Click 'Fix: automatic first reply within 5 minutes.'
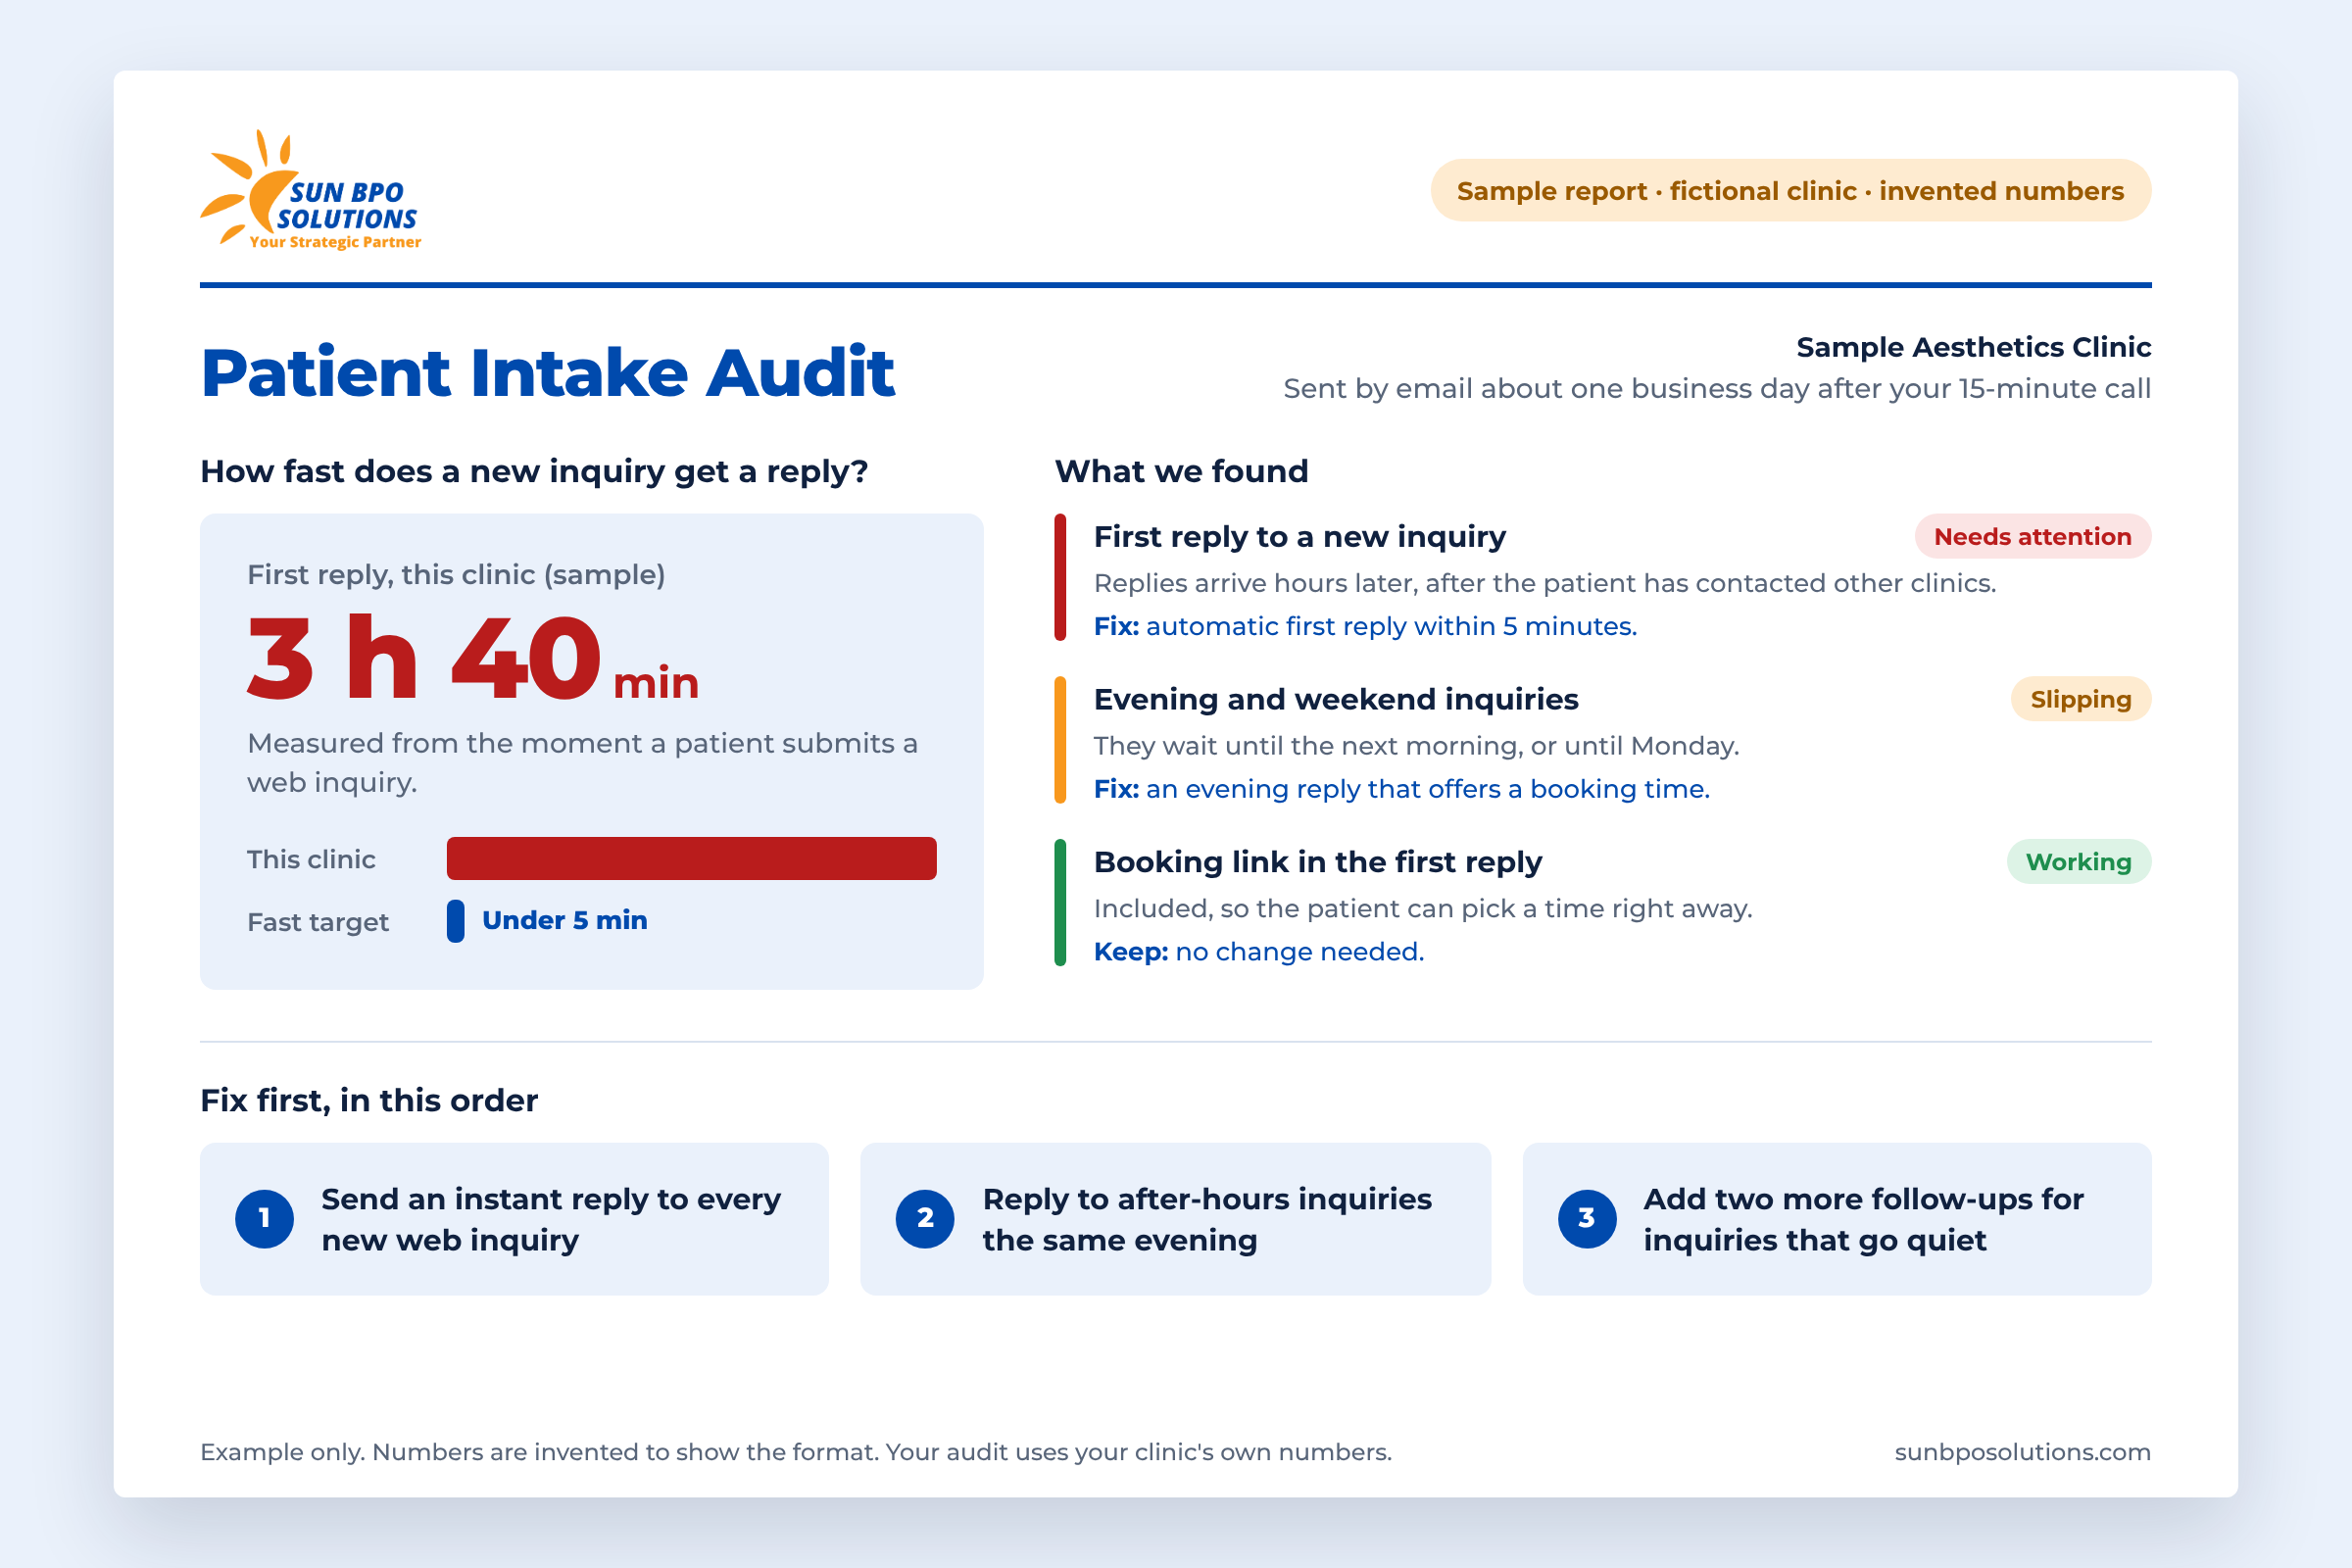2352x1568 pixels. point(1365,626)
